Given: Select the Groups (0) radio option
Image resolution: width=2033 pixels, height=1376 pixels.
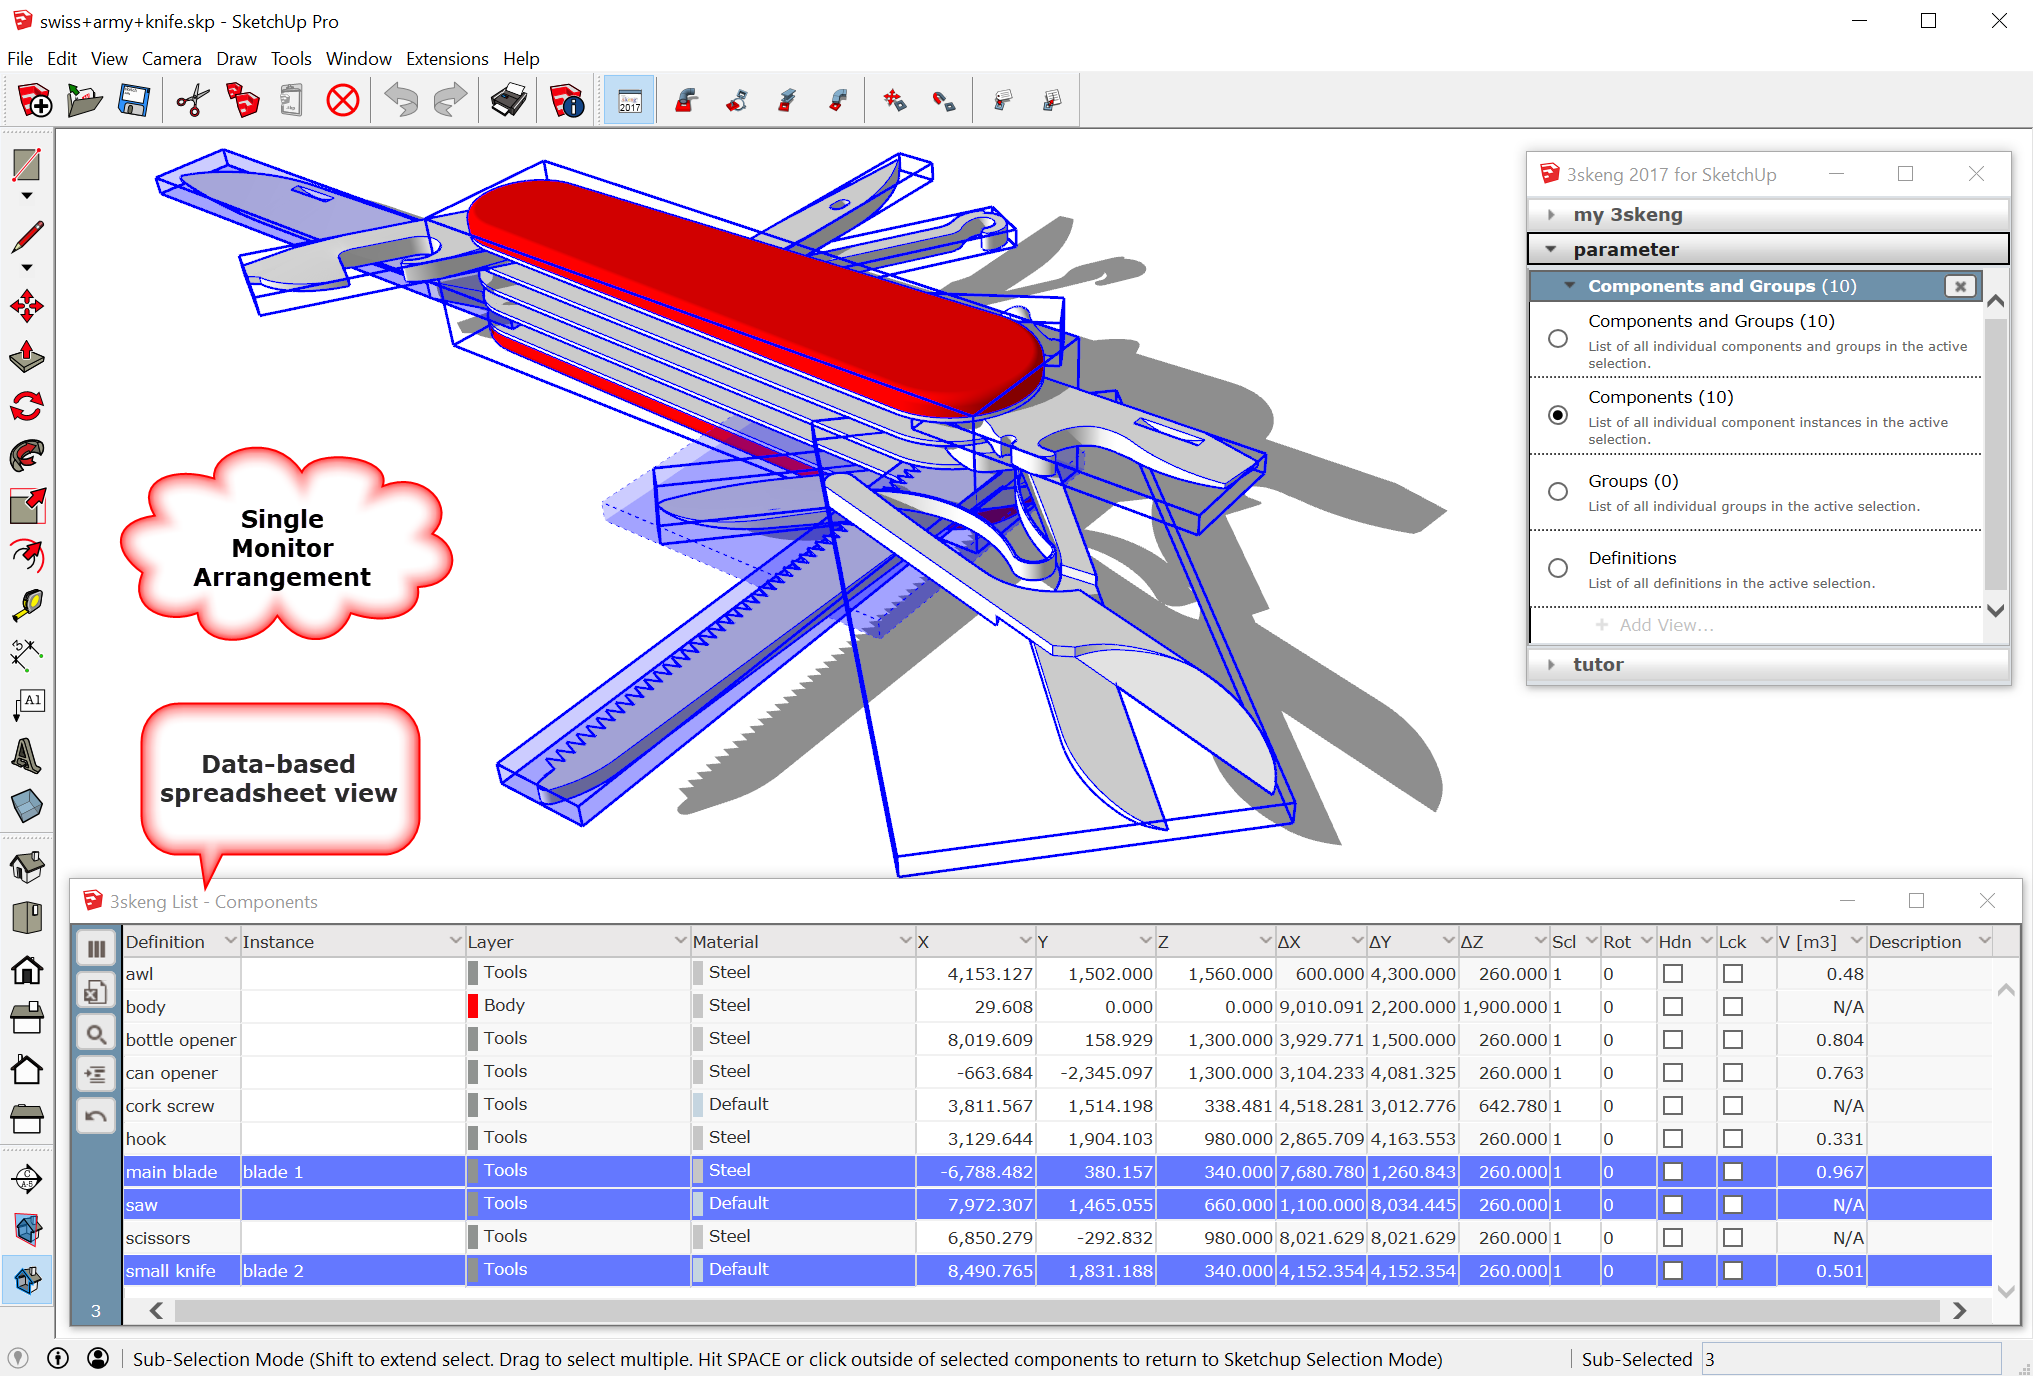Looking at the screenshot, I should click(1558, 491).
